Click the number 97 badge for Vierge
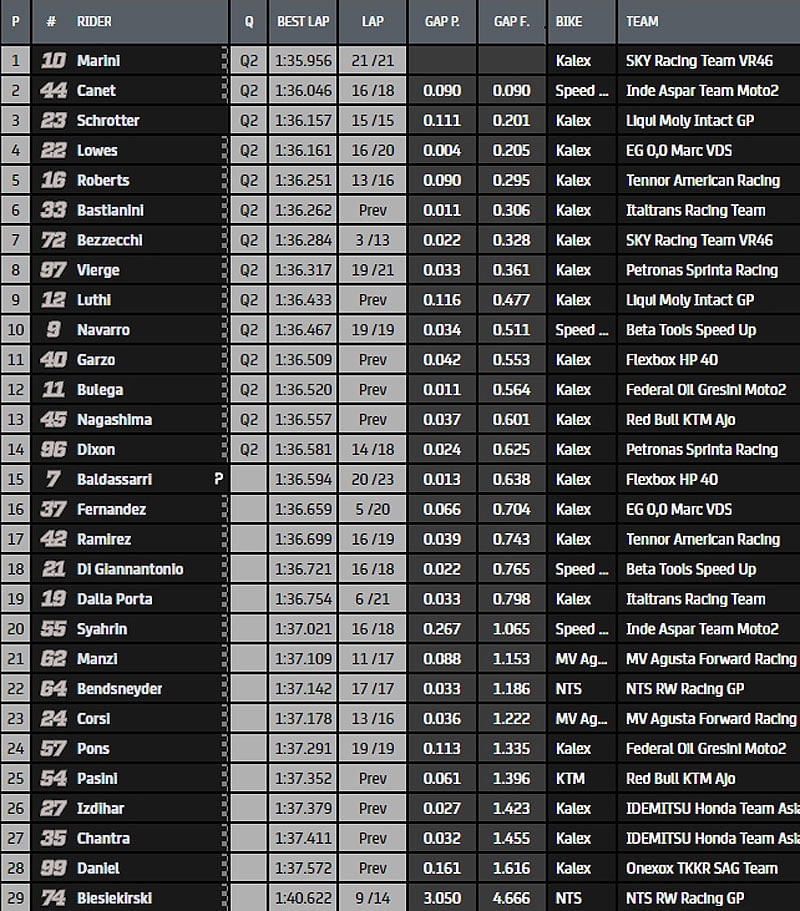 point(53,271)
